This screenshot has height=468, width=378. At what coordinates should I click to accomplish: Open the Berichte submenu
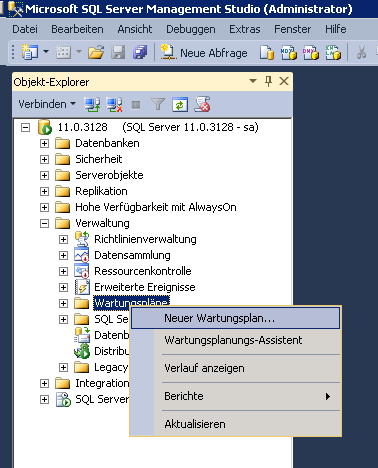click(235, 396)
